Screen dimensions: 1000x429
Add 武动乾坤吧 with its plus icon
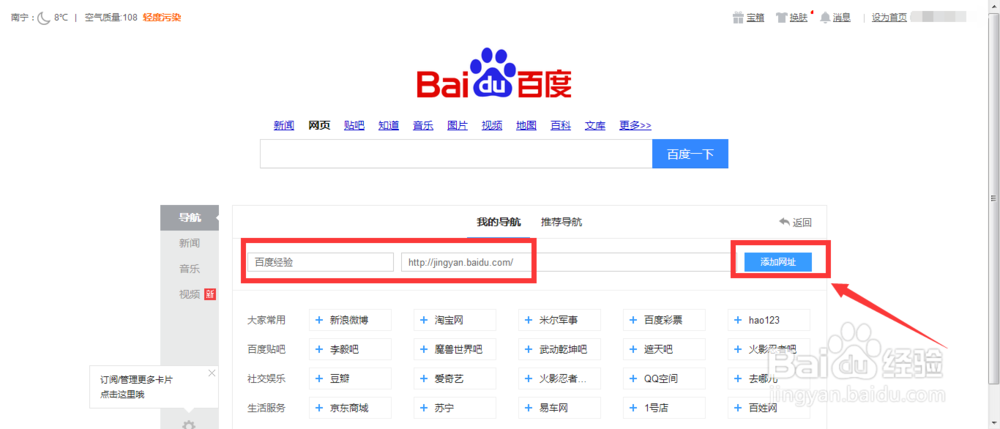pos(528,349)
